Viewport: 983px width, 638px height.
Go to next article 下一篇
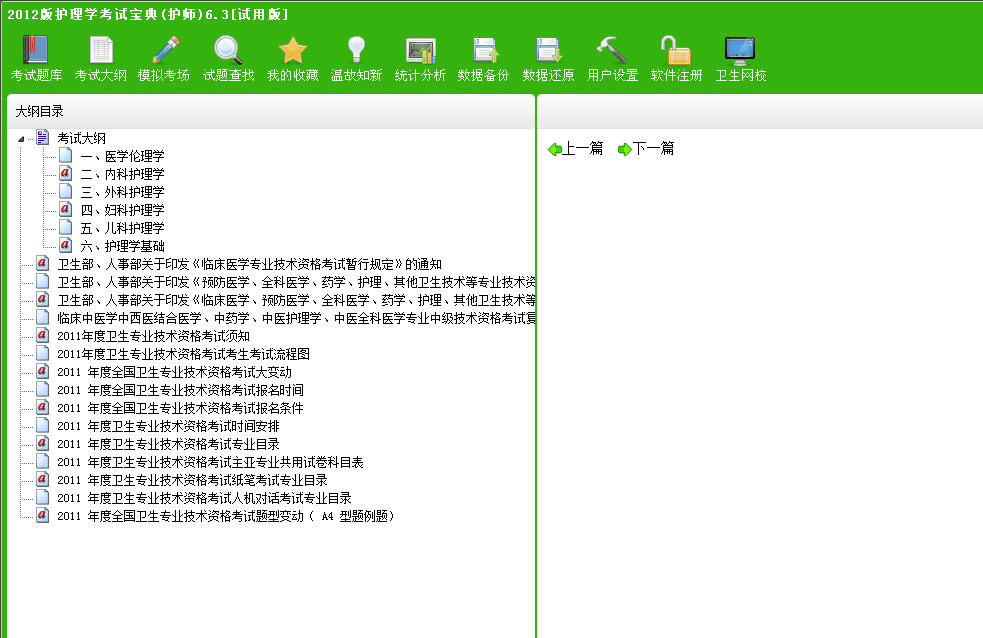pyautogui.click(x=646, y=149)
